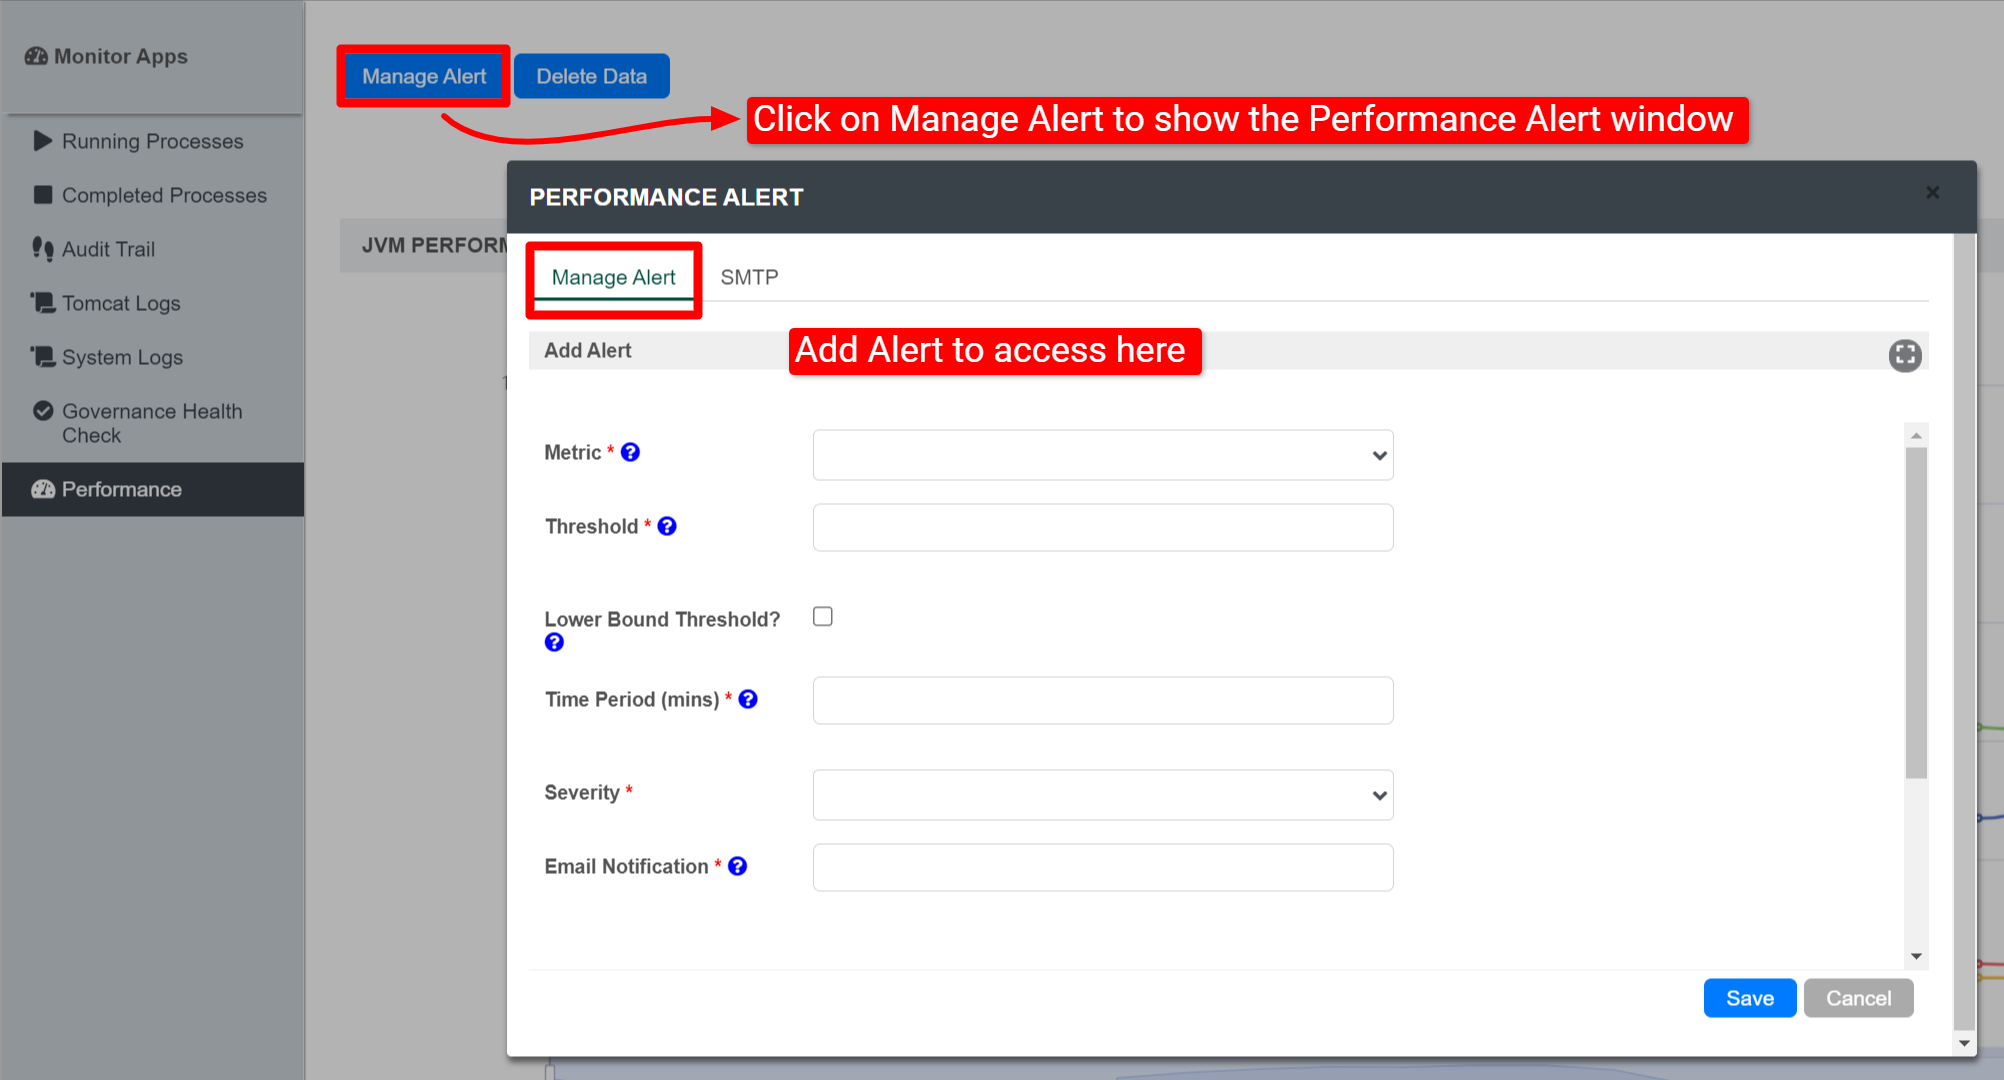The width and height of the screenshot is (2004, 1080).
Task: Click Email Notification help icon
Action: point(738,866)
